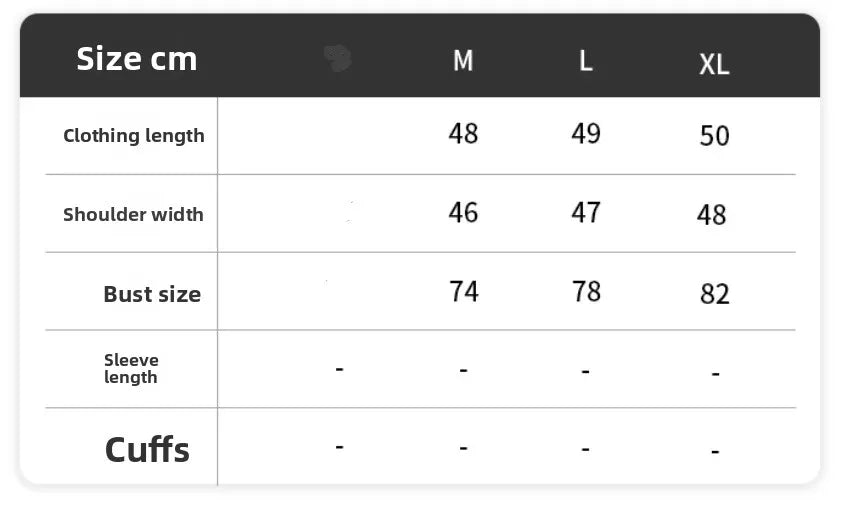Click shoulder width value 47 for L

point(586,212)
